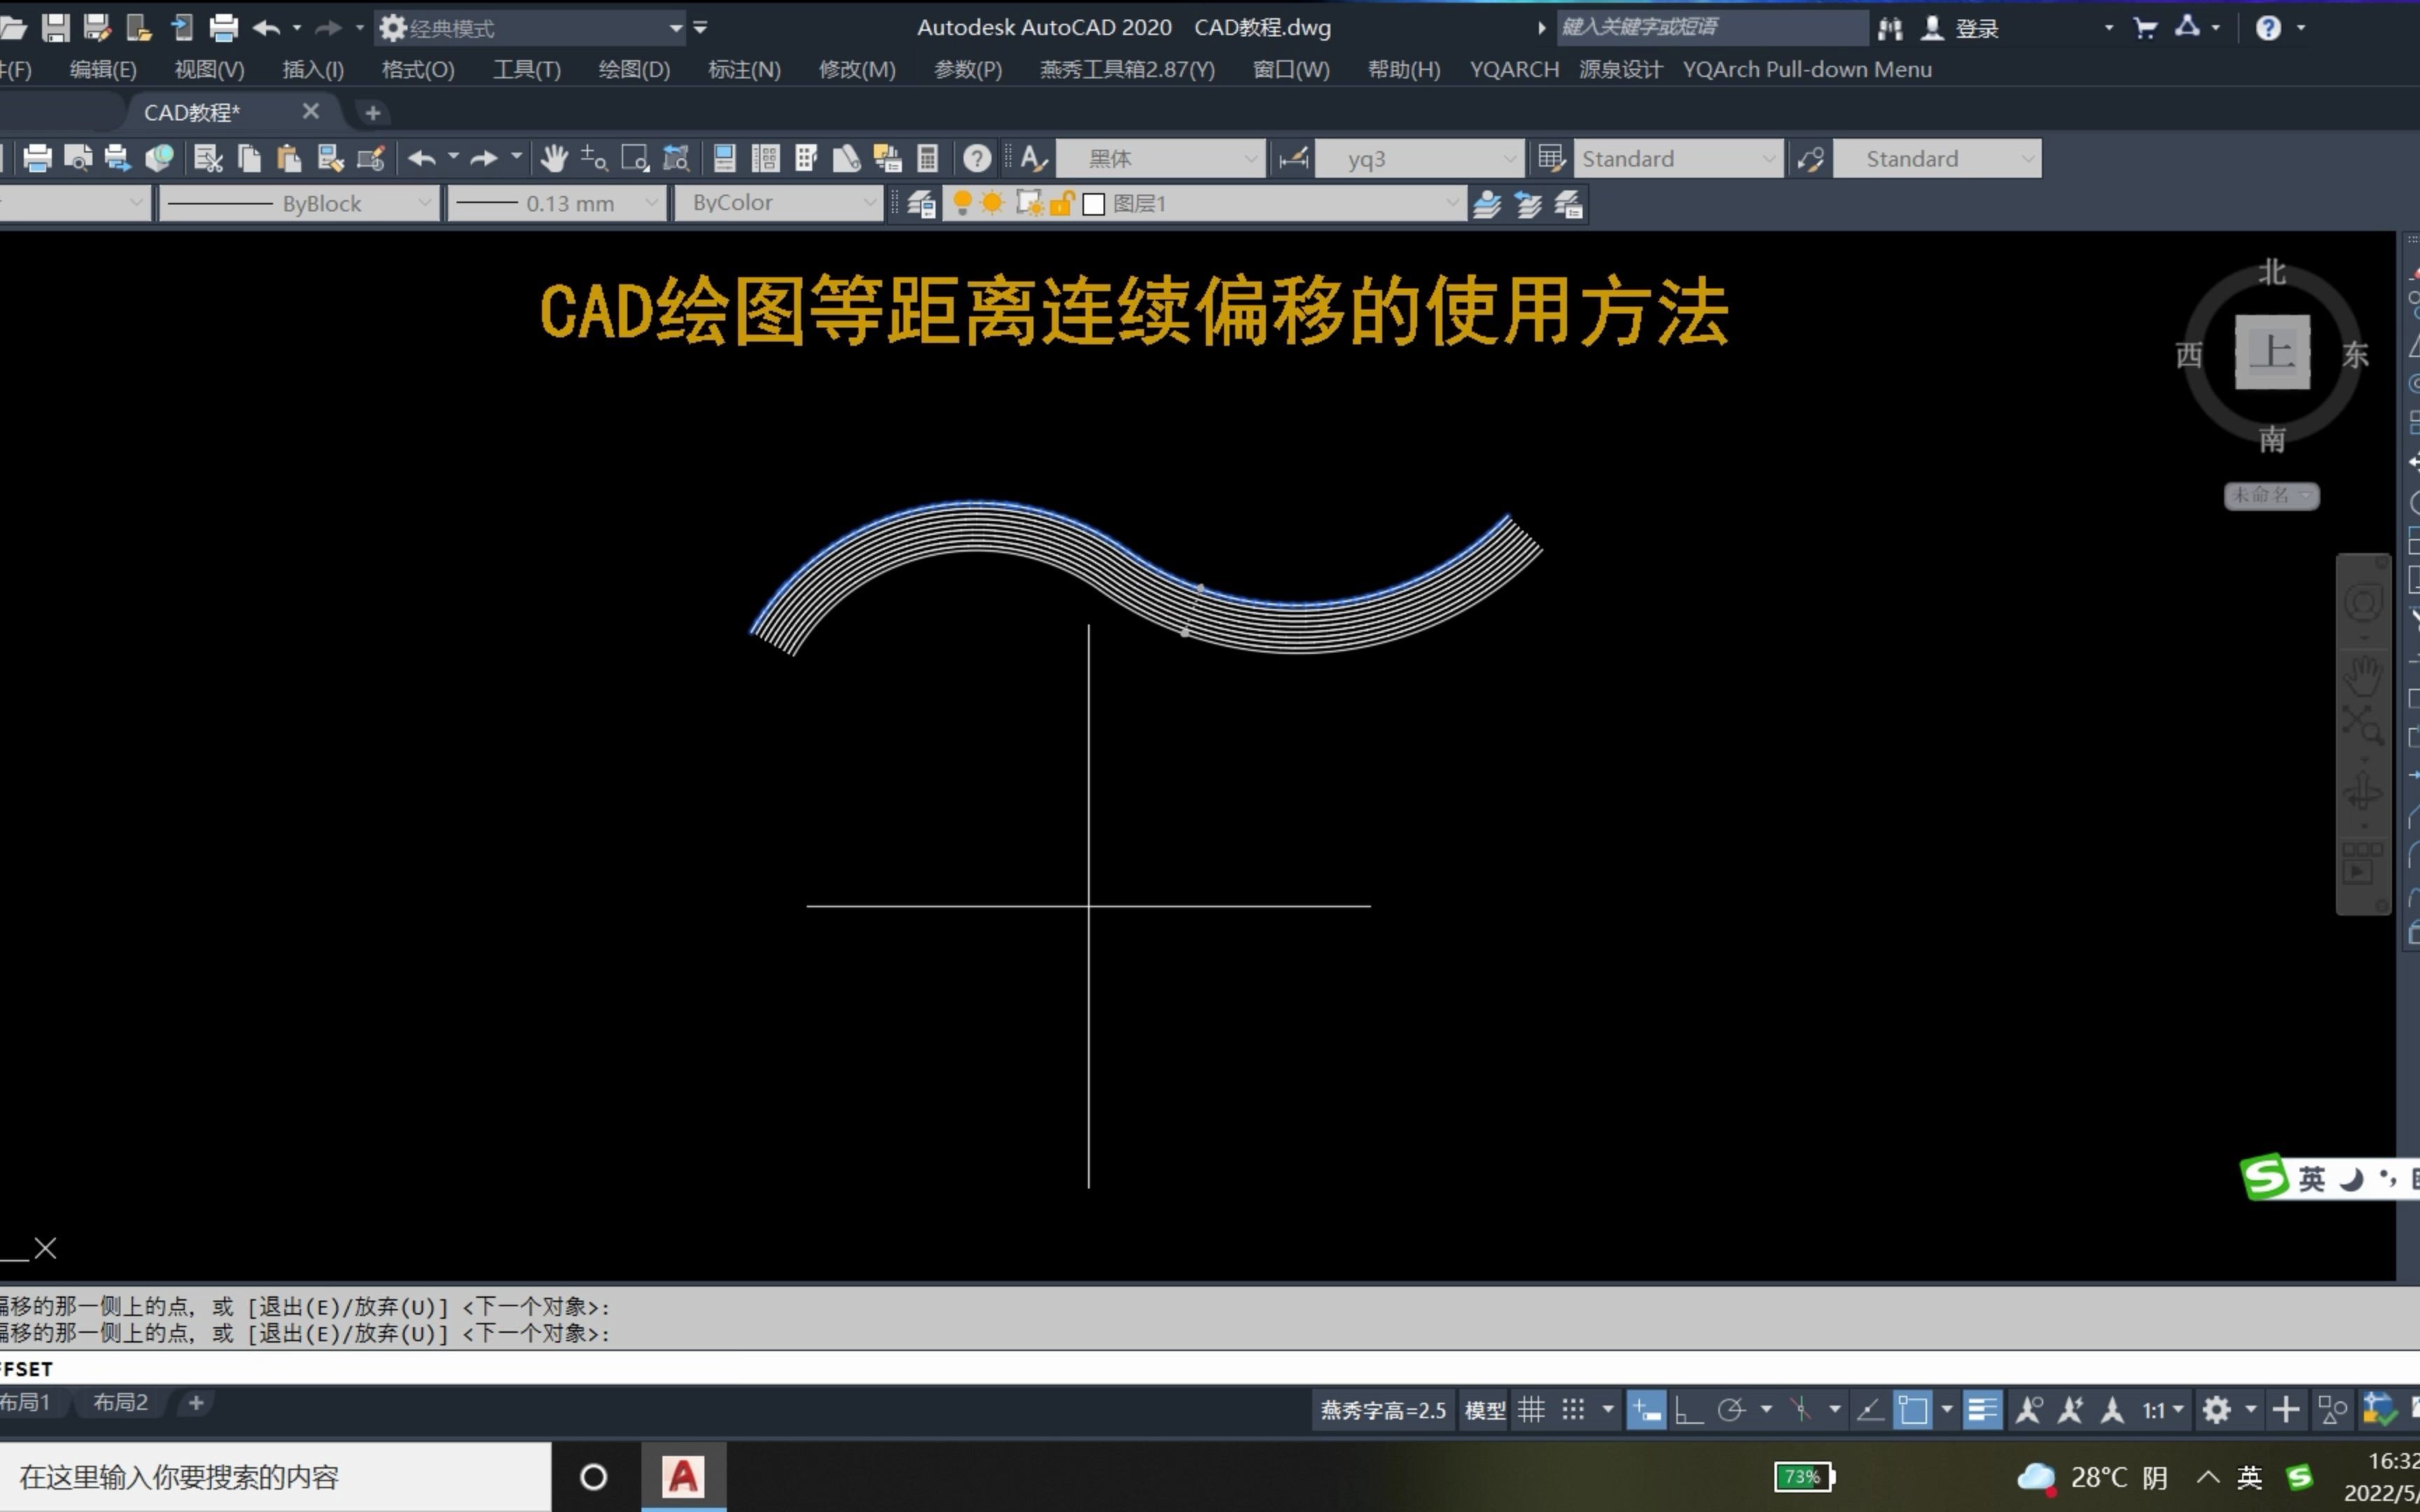Open the Properties palette icon
The height and width of the screenshot is (1512, 2420).
click(724, 158)
